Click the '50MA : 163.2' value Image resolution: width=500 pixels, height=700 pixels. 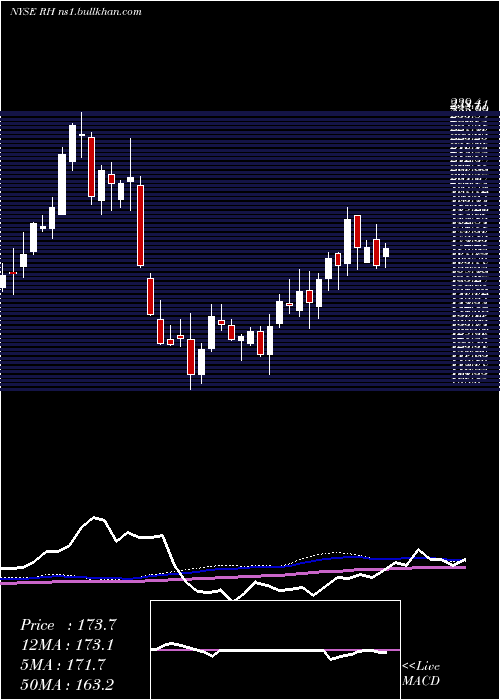(x=67, y=684)
